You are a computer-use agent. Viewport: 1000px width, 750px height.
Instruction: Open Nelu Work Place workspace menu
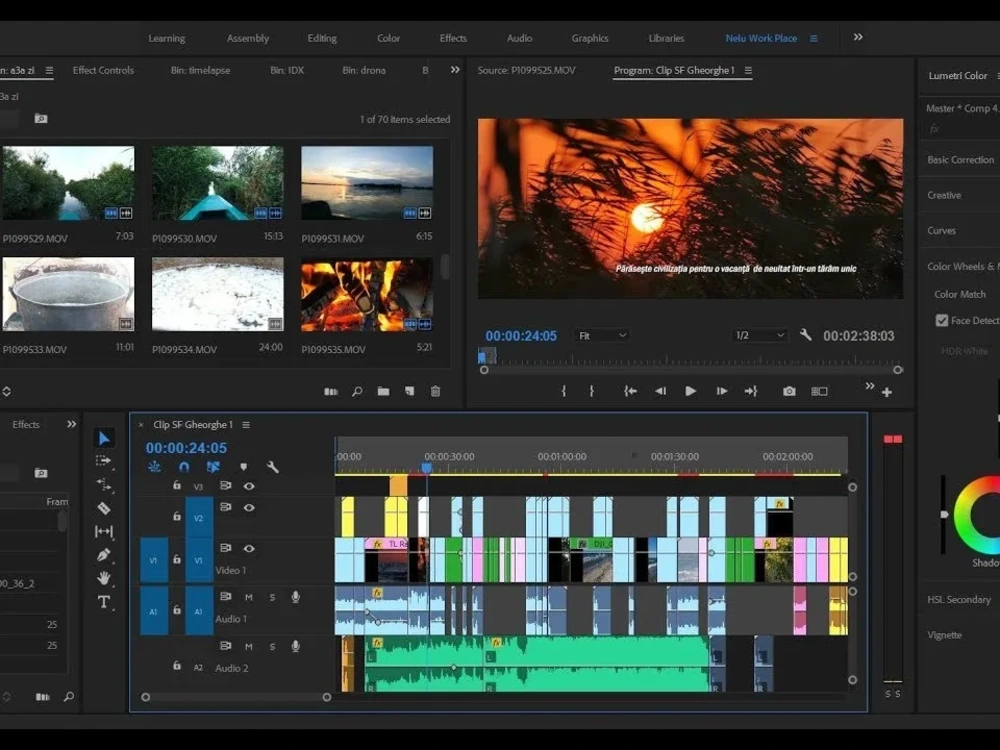coord(814,38)
